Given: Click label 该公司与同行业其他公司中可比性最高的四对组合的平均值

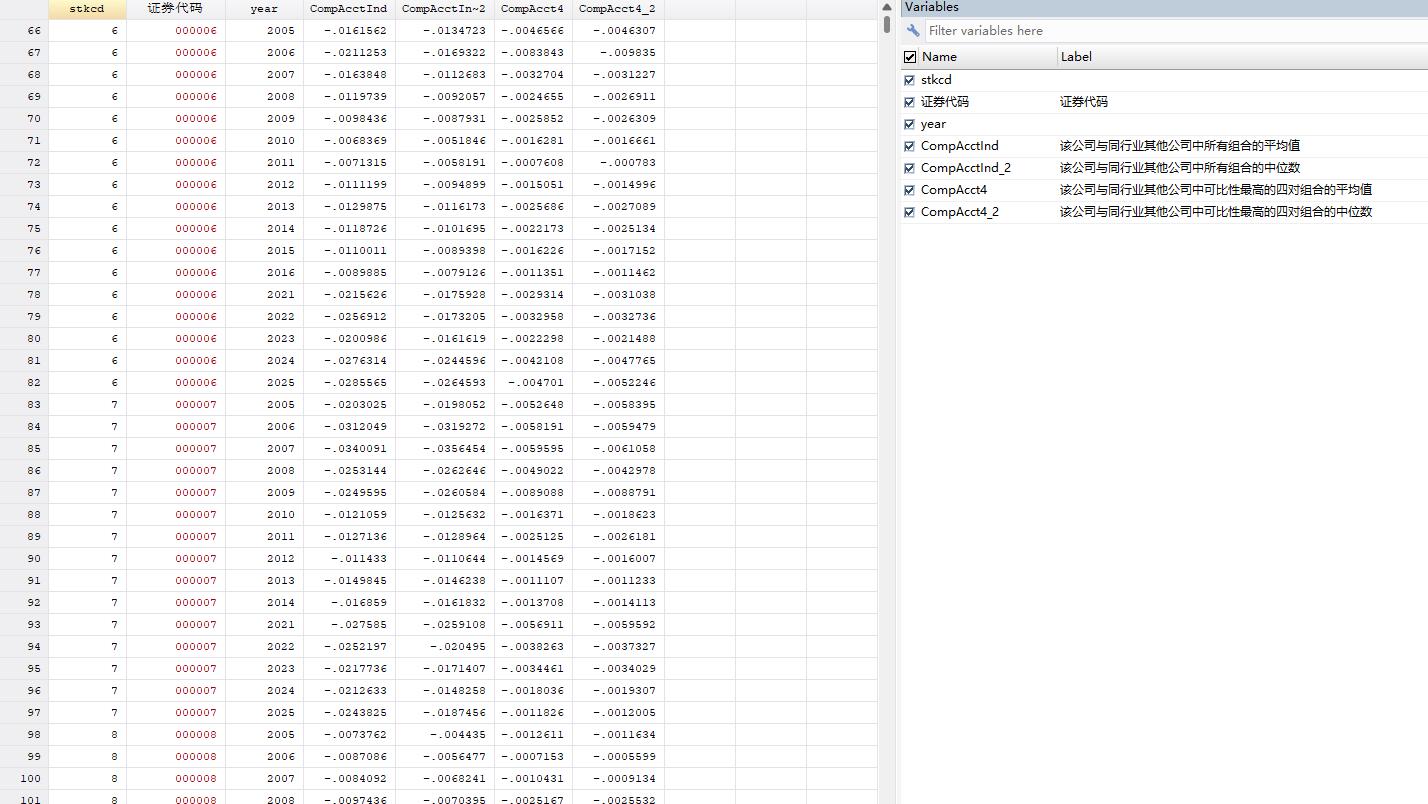Looking at the screenshot, I should 1216,190.
